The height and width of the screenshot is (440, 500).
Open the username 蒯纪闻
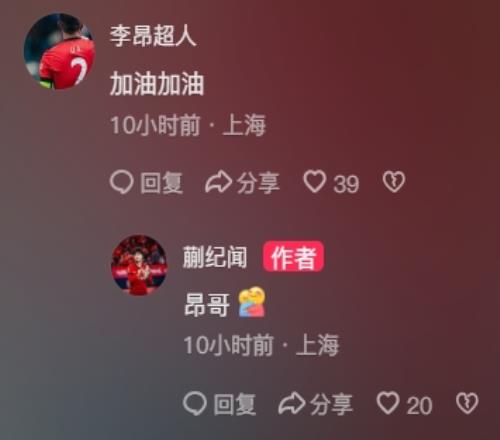(x=215, y=257)
